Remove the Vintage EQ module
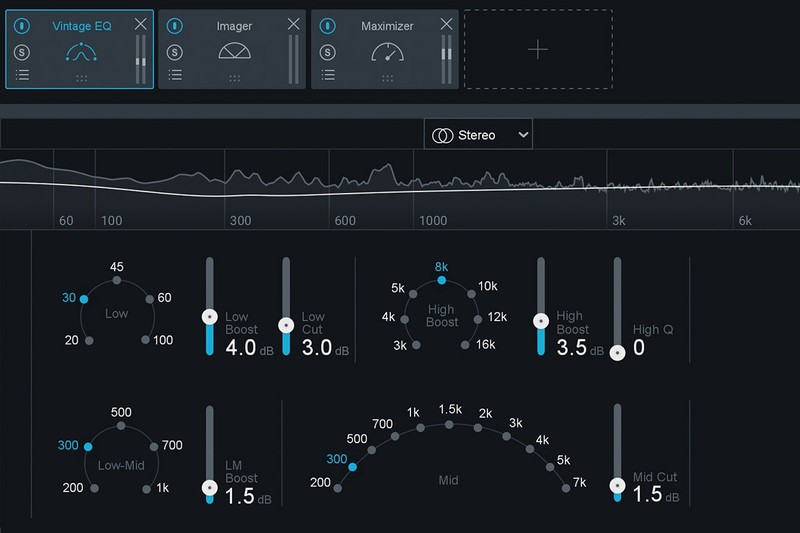 pos(141,24)
